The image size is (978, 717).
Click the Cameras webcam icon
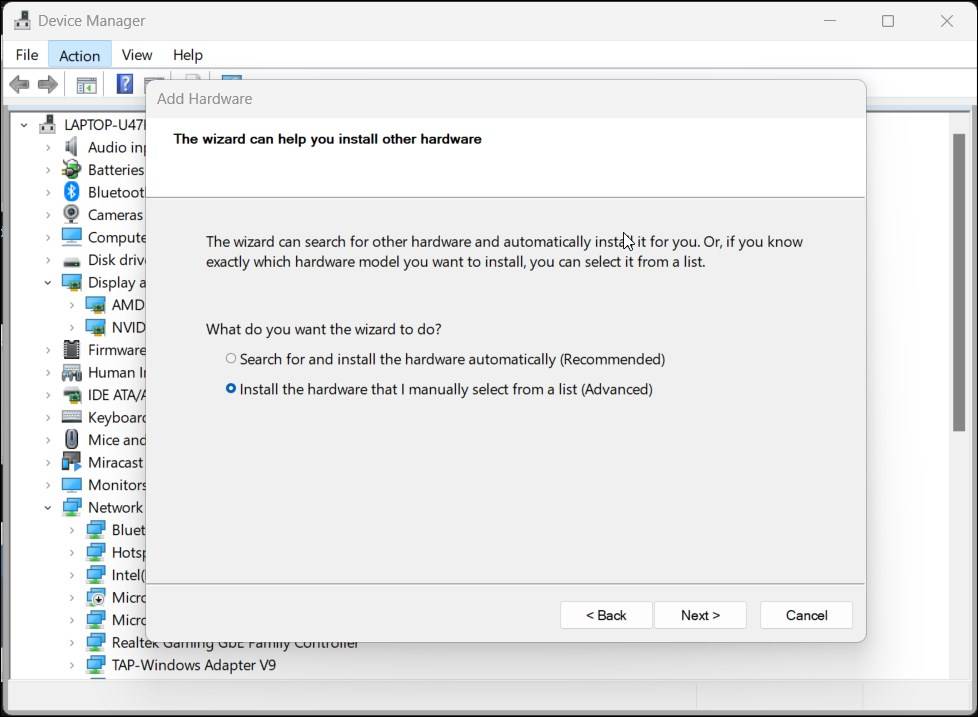pos(72,214)
